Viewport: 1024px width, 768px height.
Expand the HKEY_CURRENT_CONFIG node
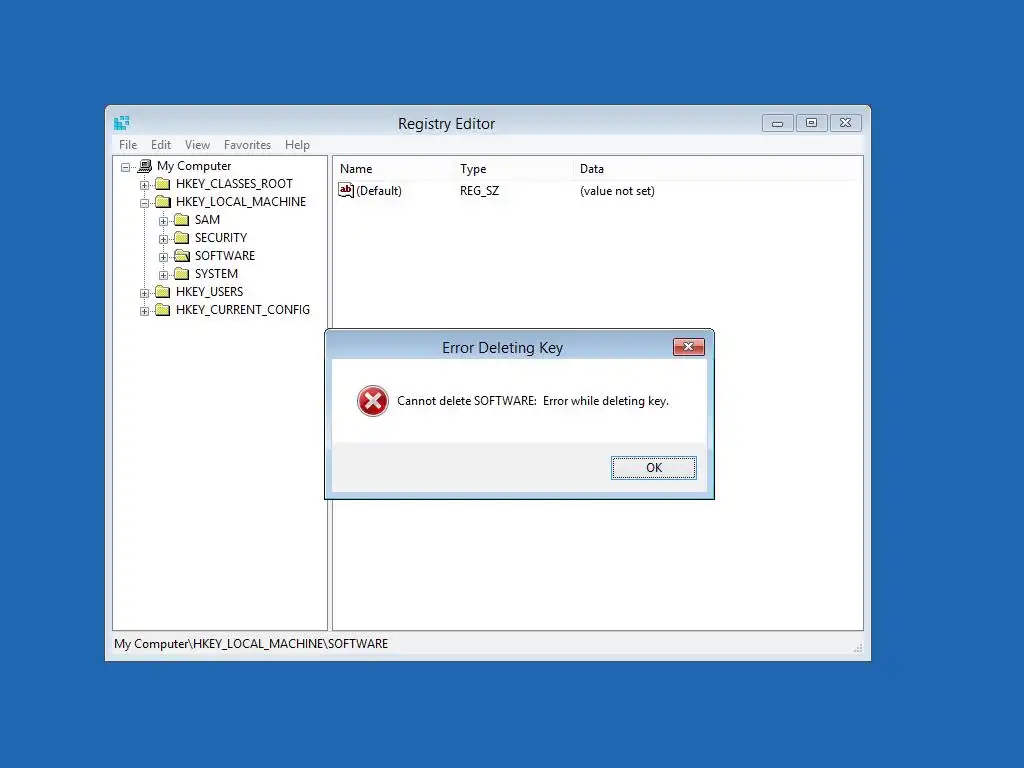pos(144,311)
